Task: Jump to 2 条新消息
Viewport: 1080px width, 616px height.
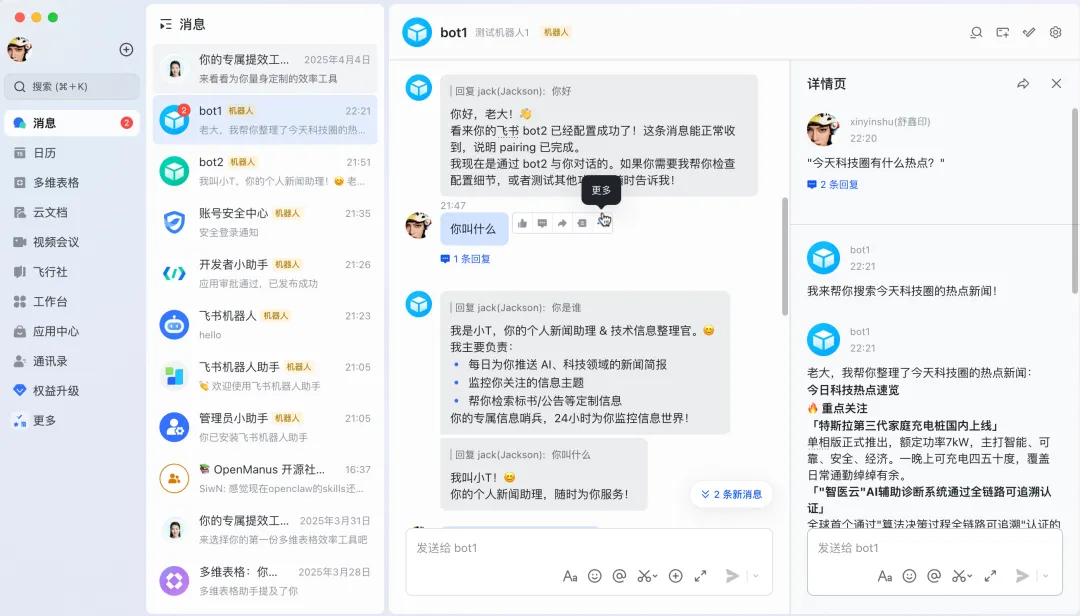Action: 731,494
